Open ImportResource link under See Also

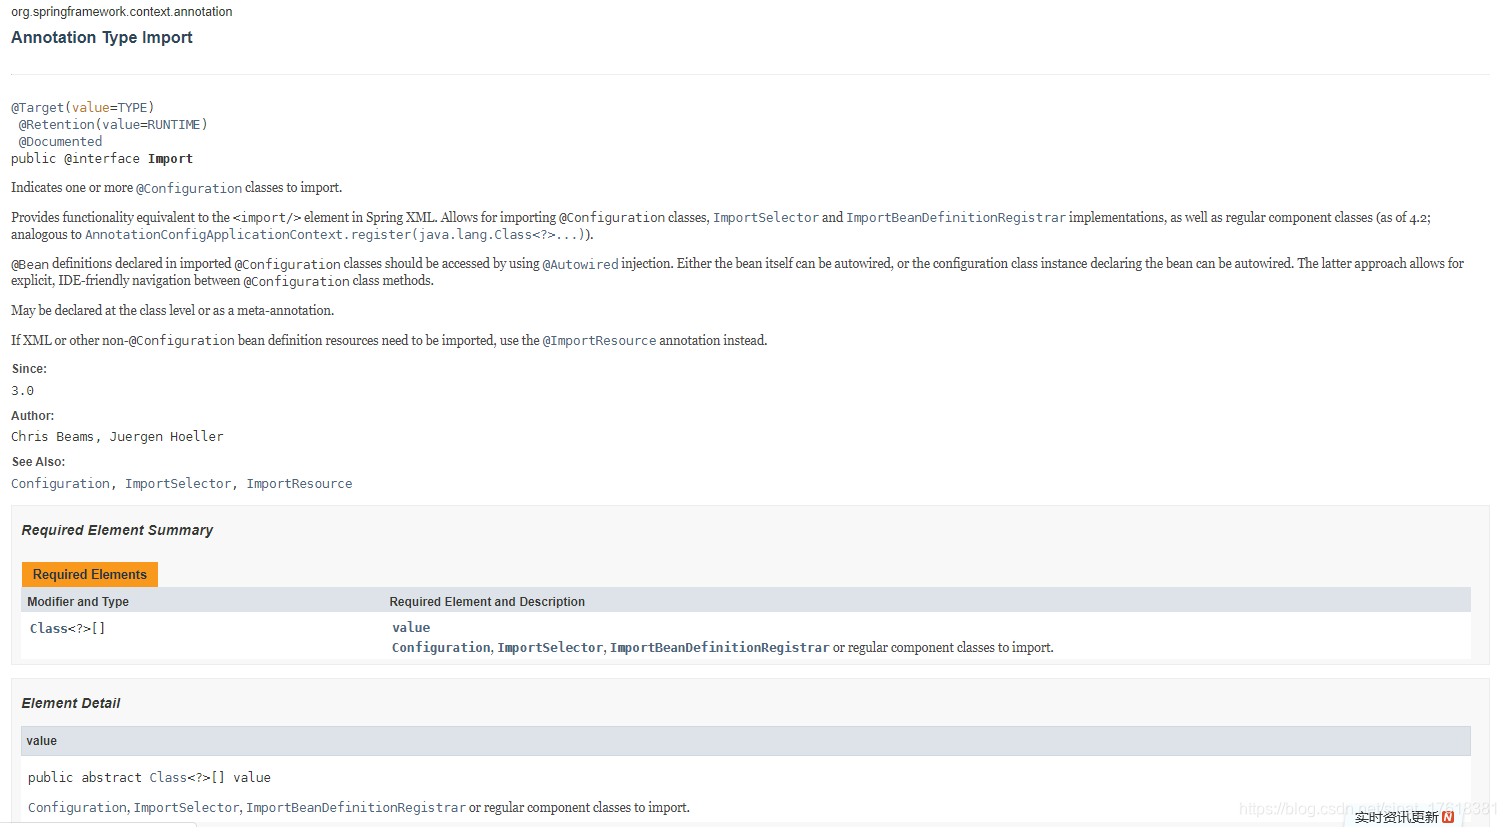click(299, 484)
